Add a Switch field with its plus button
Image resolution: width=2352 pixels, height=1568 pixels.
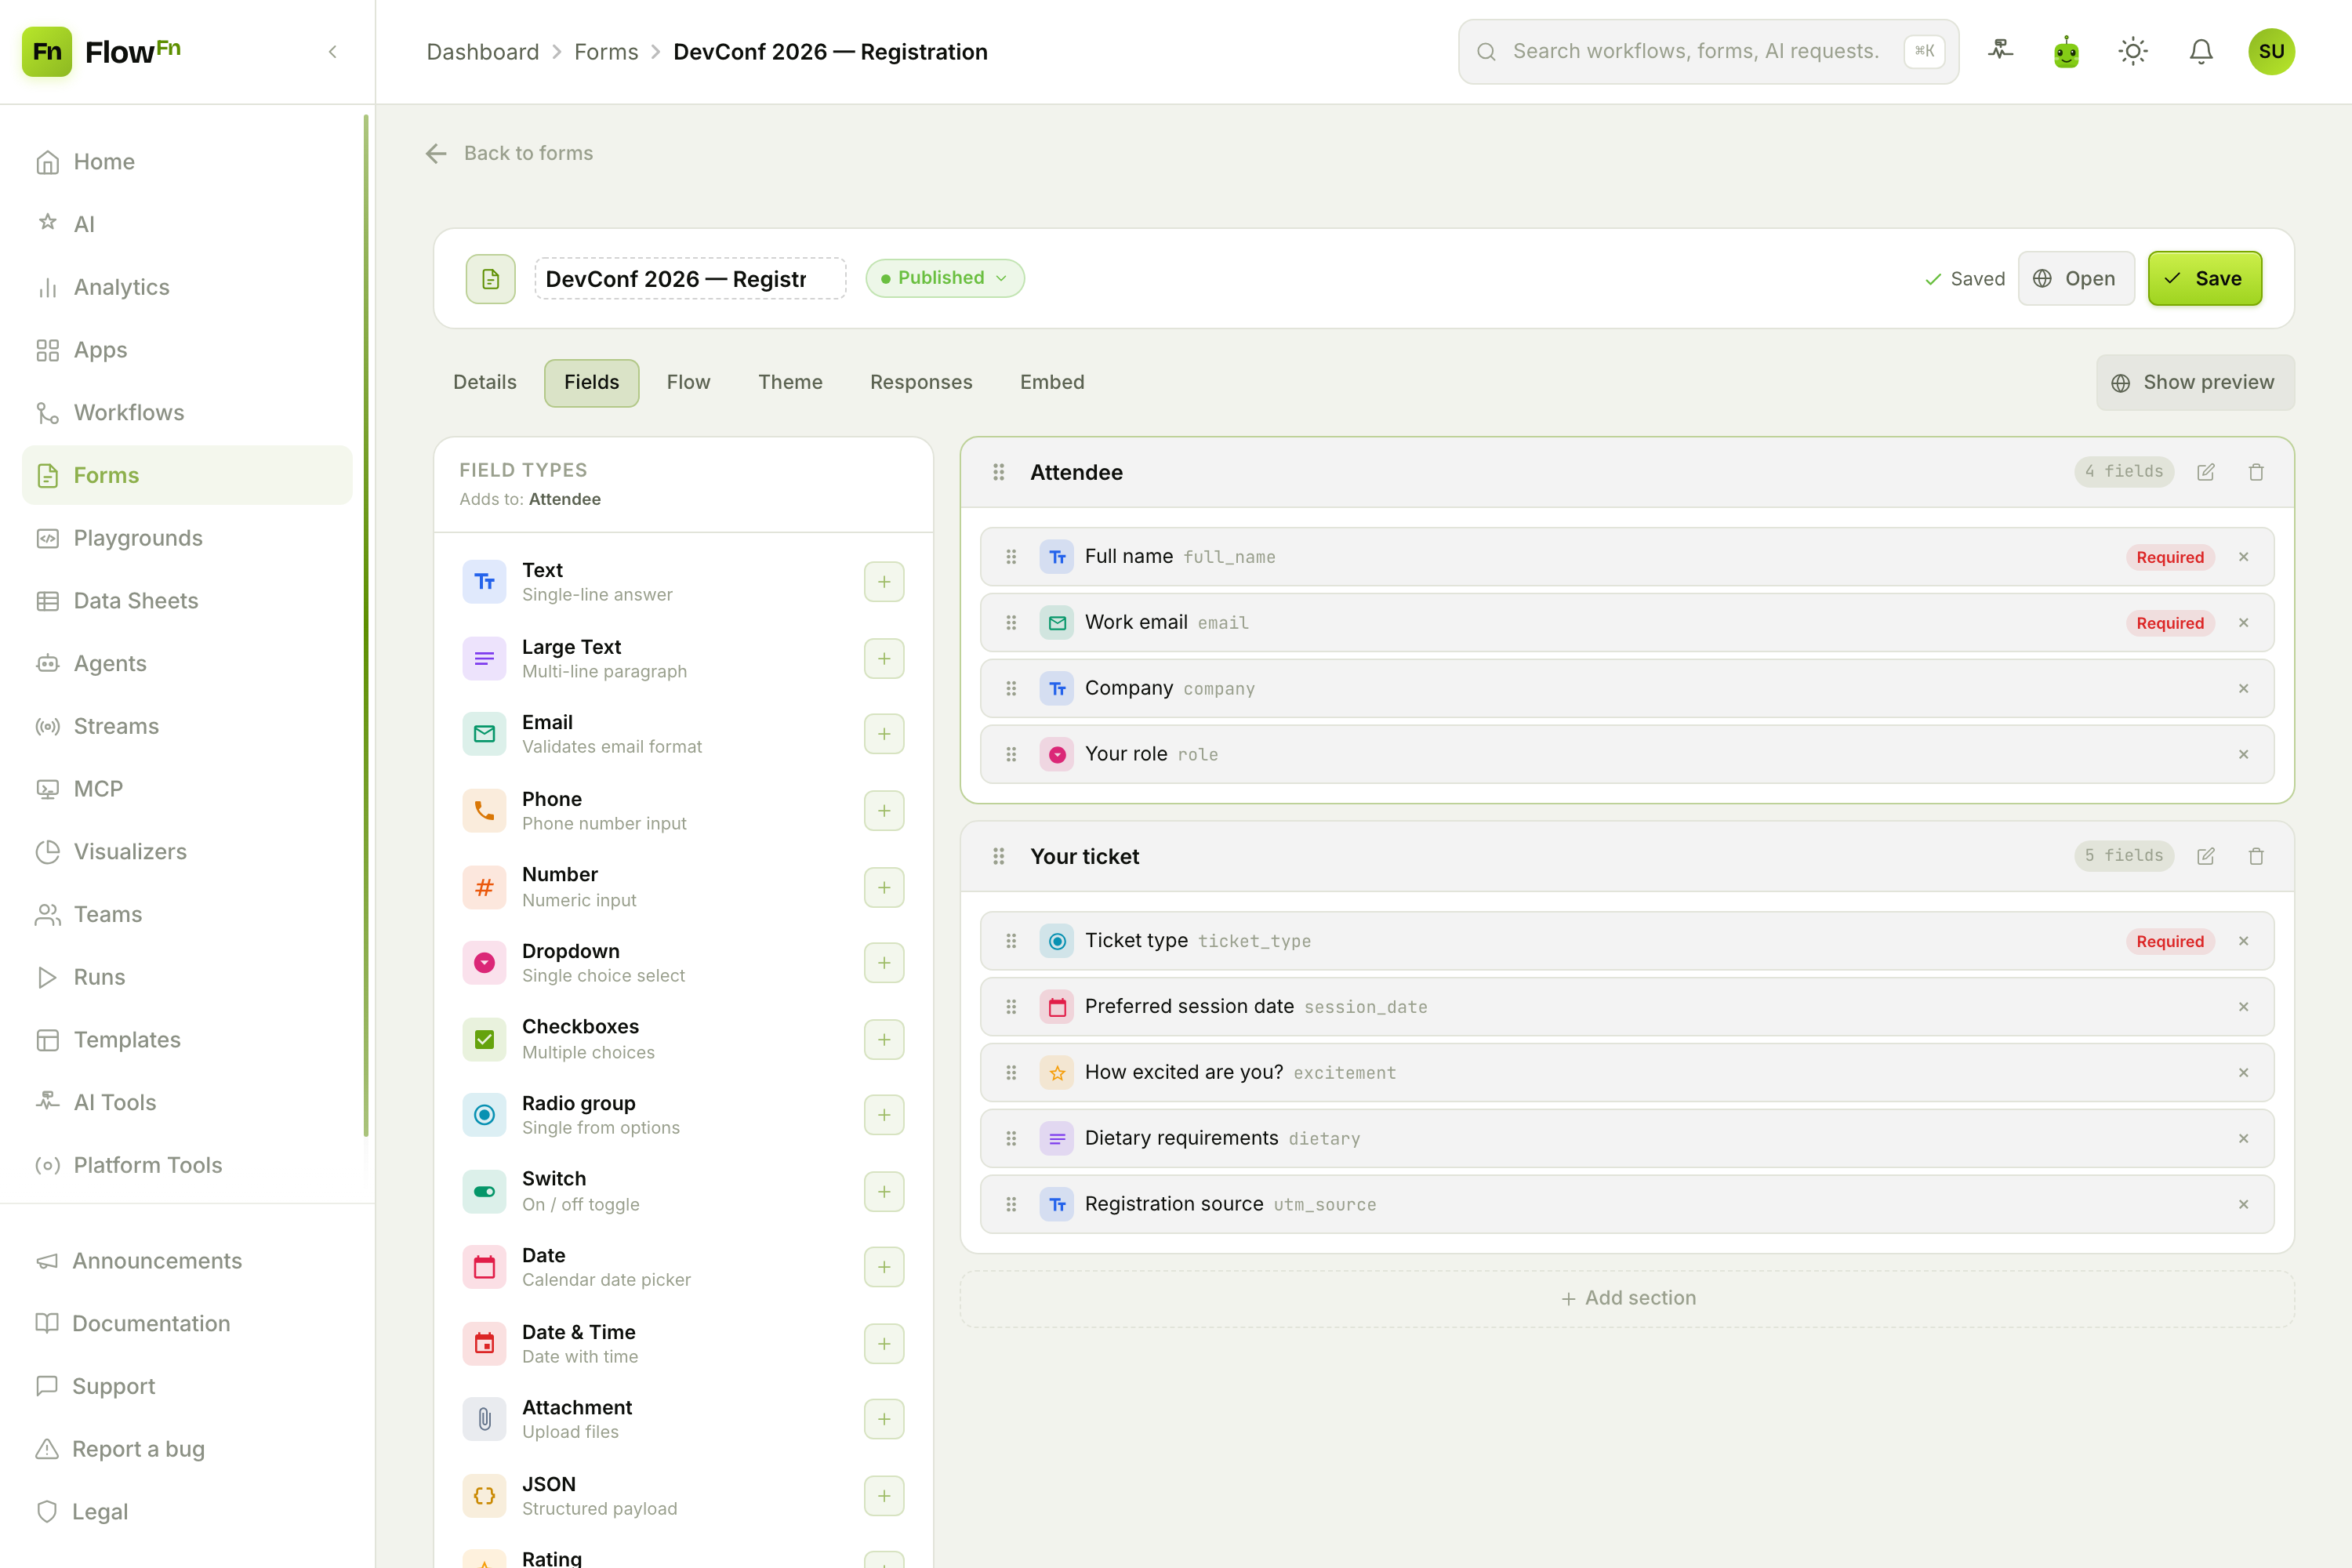click(884, 1192)
